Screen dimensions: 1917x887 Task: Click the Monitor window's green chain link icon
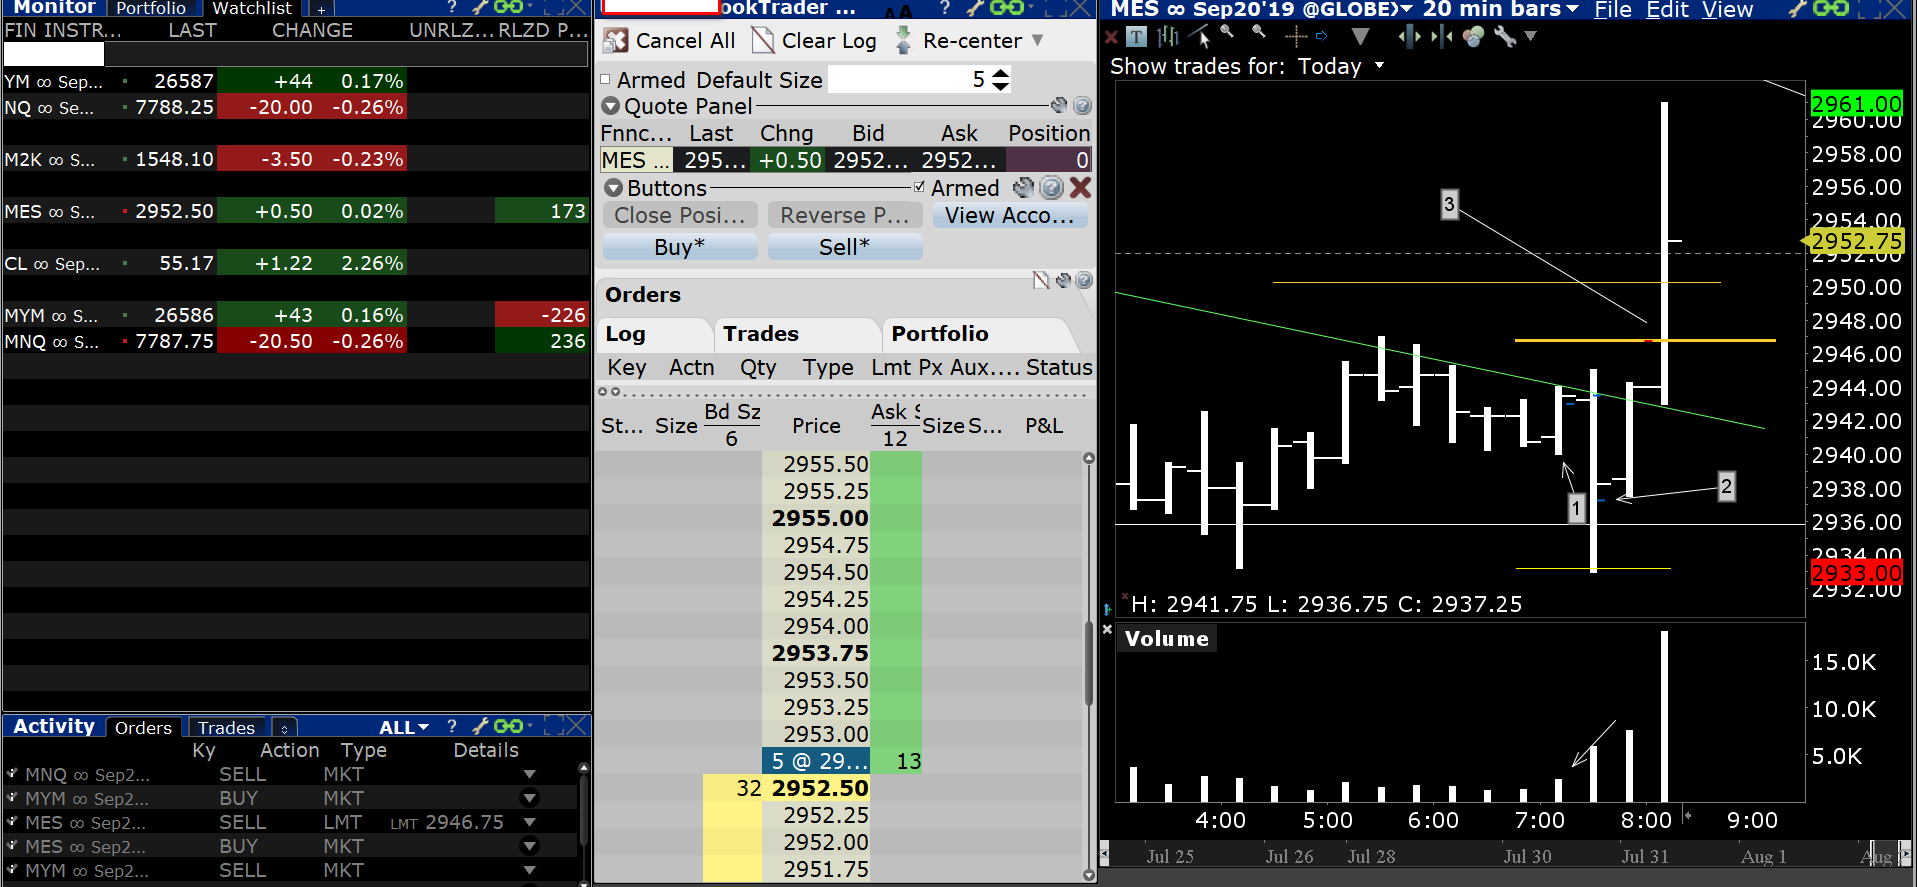508,8
